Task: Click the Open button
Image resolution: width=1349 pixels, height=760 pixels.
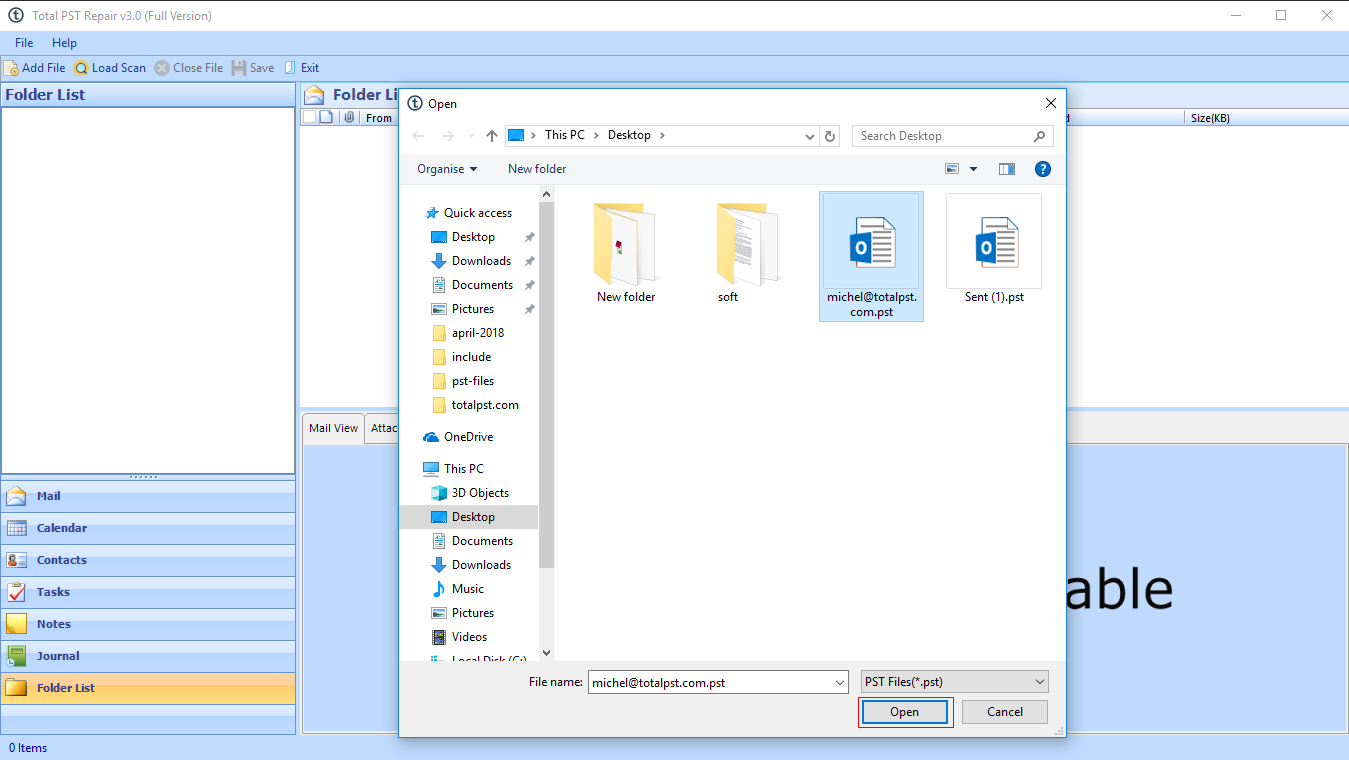Action: point(904,712)
